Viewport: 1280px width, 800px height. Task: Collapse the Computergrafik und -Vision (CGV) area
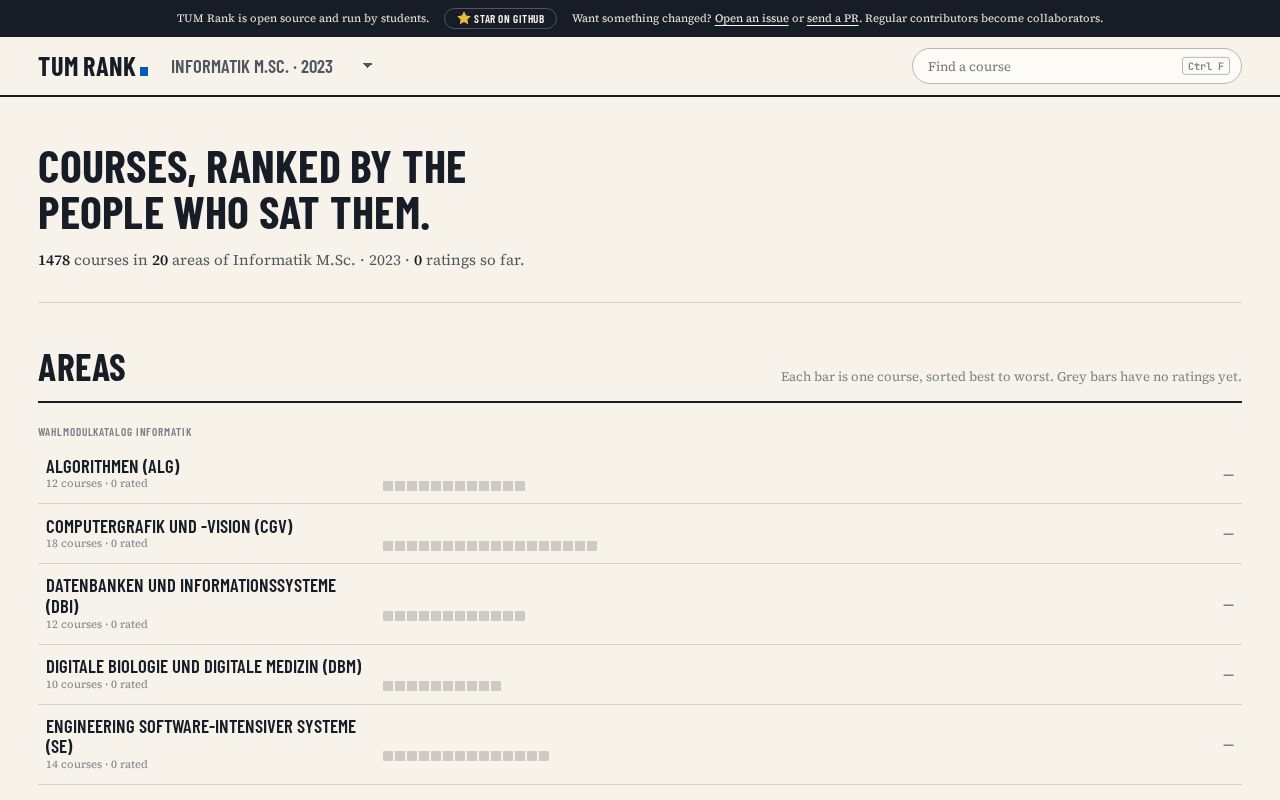1228,534
